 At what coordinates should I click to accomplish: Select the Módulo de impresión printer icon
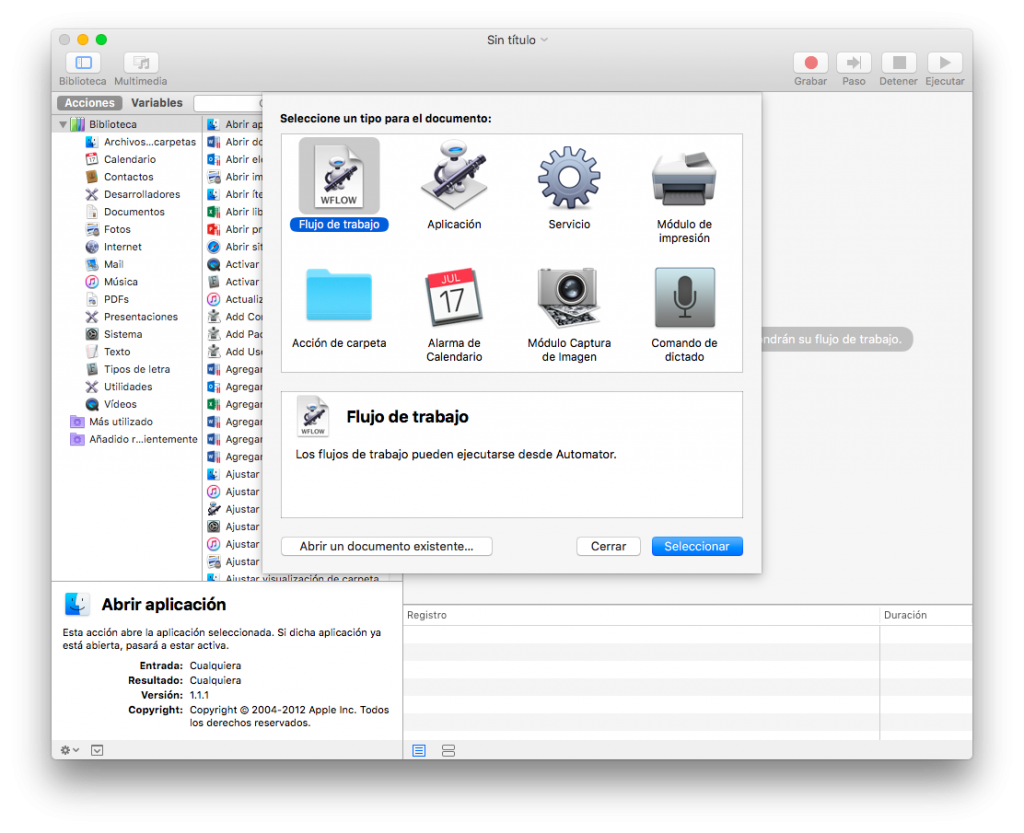(684, 178)
